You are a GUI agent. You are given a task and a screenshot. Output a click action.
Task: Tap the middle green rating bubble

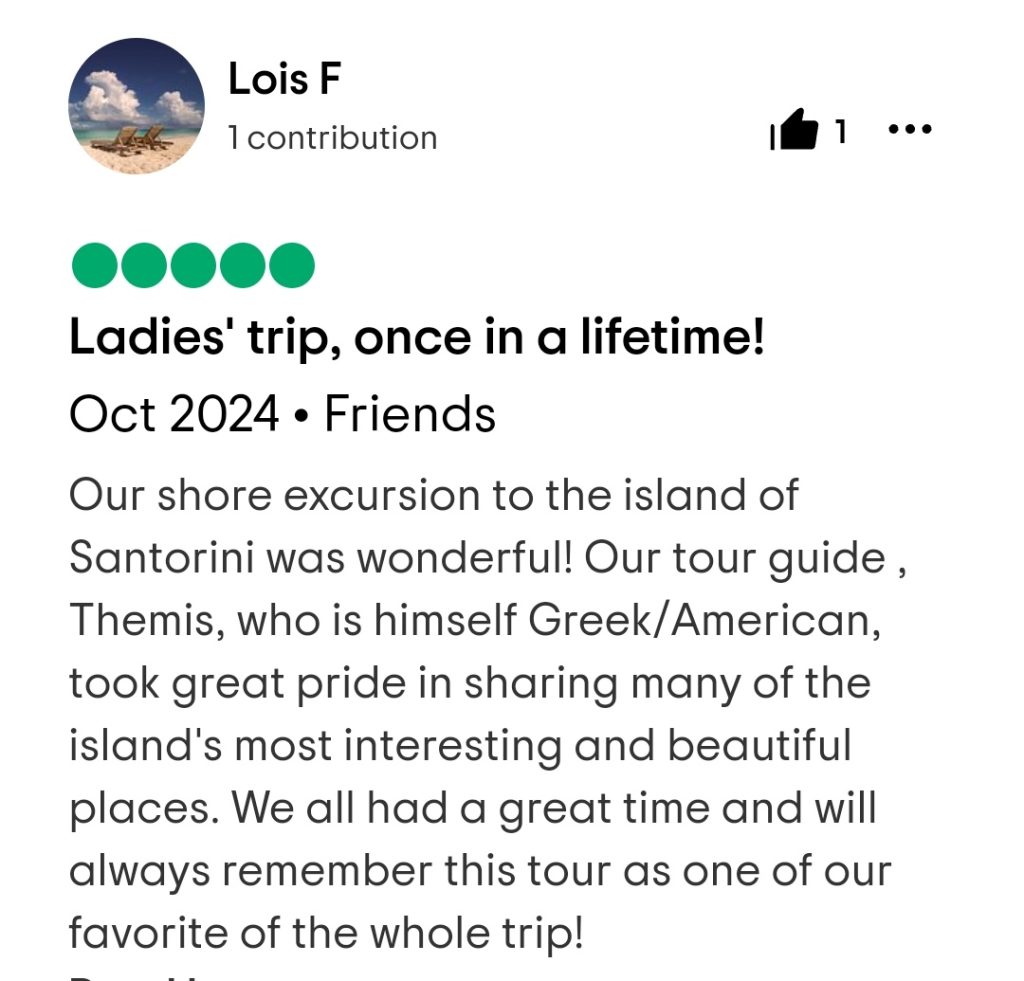coord(192,265)
